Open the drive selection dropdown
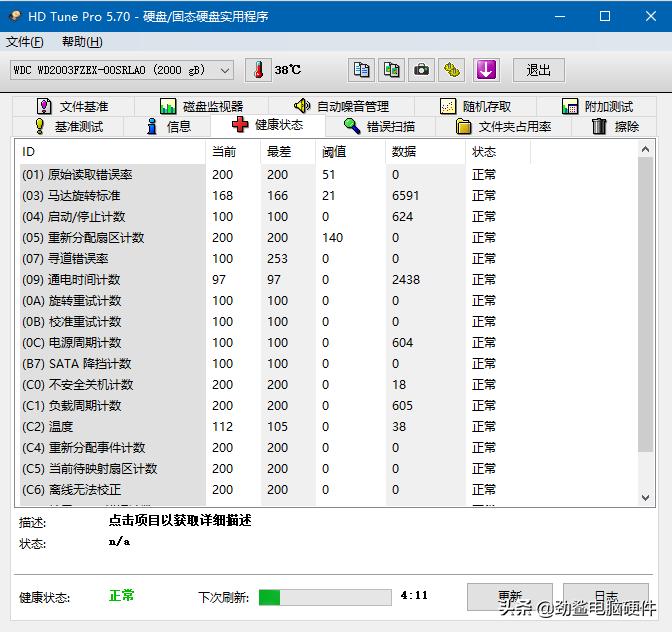 [122, 70]
